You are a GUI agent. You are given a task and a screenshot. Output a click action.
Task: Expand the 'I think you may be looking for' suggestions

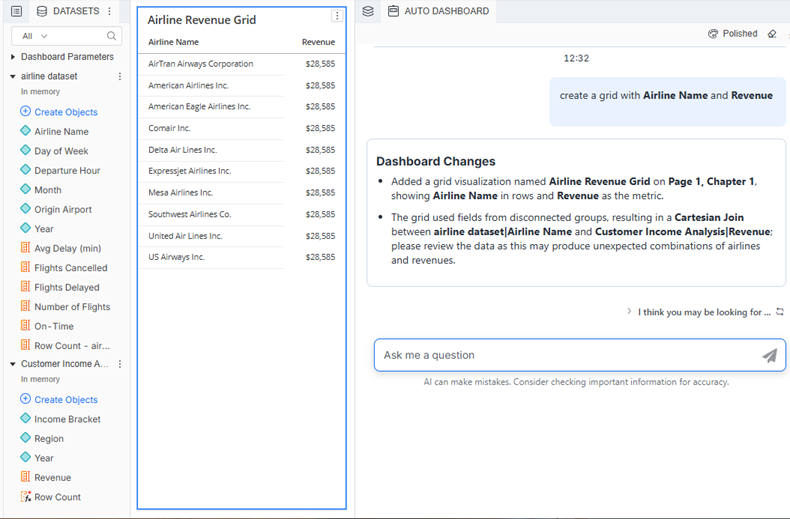[x=629, y=312]
